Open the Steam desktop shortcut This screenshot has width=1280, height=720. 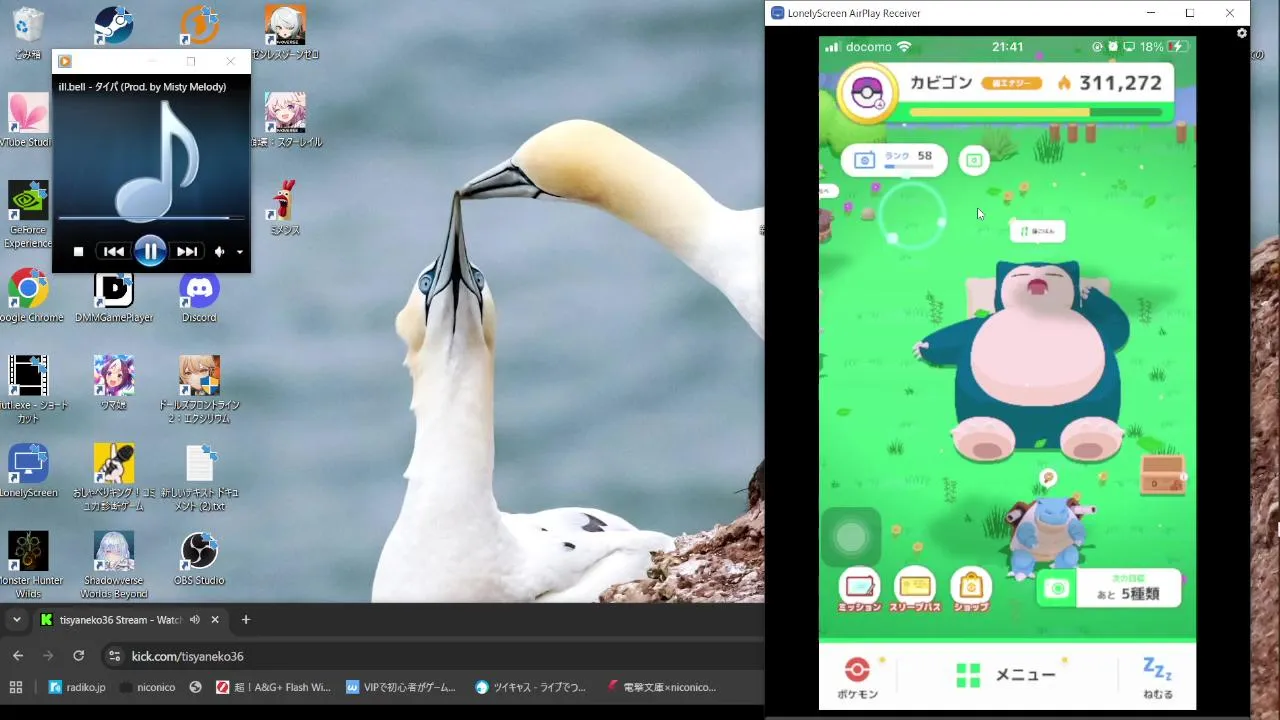pyautogui.click(x=114, y=26)
